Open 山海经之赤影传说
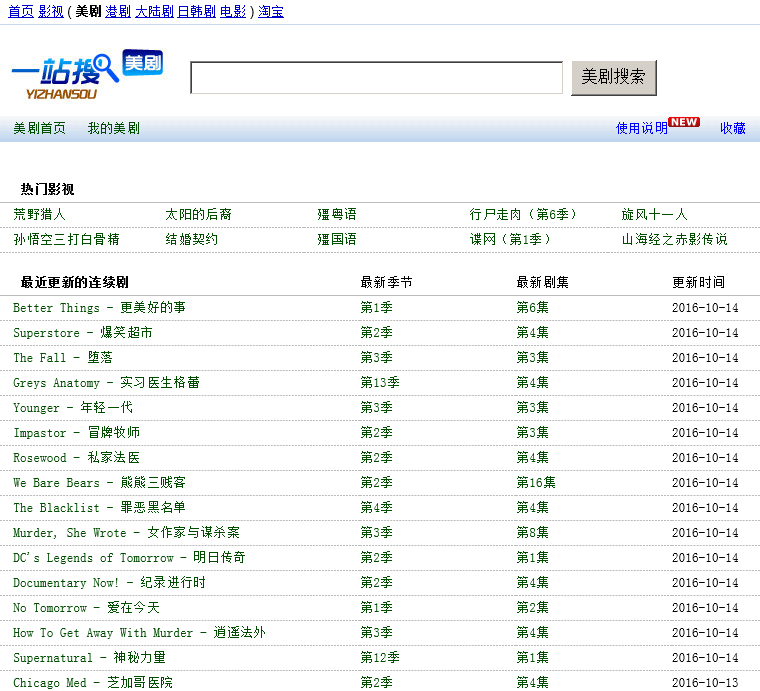Screen dimensions: 760x691 click(674, 239)
